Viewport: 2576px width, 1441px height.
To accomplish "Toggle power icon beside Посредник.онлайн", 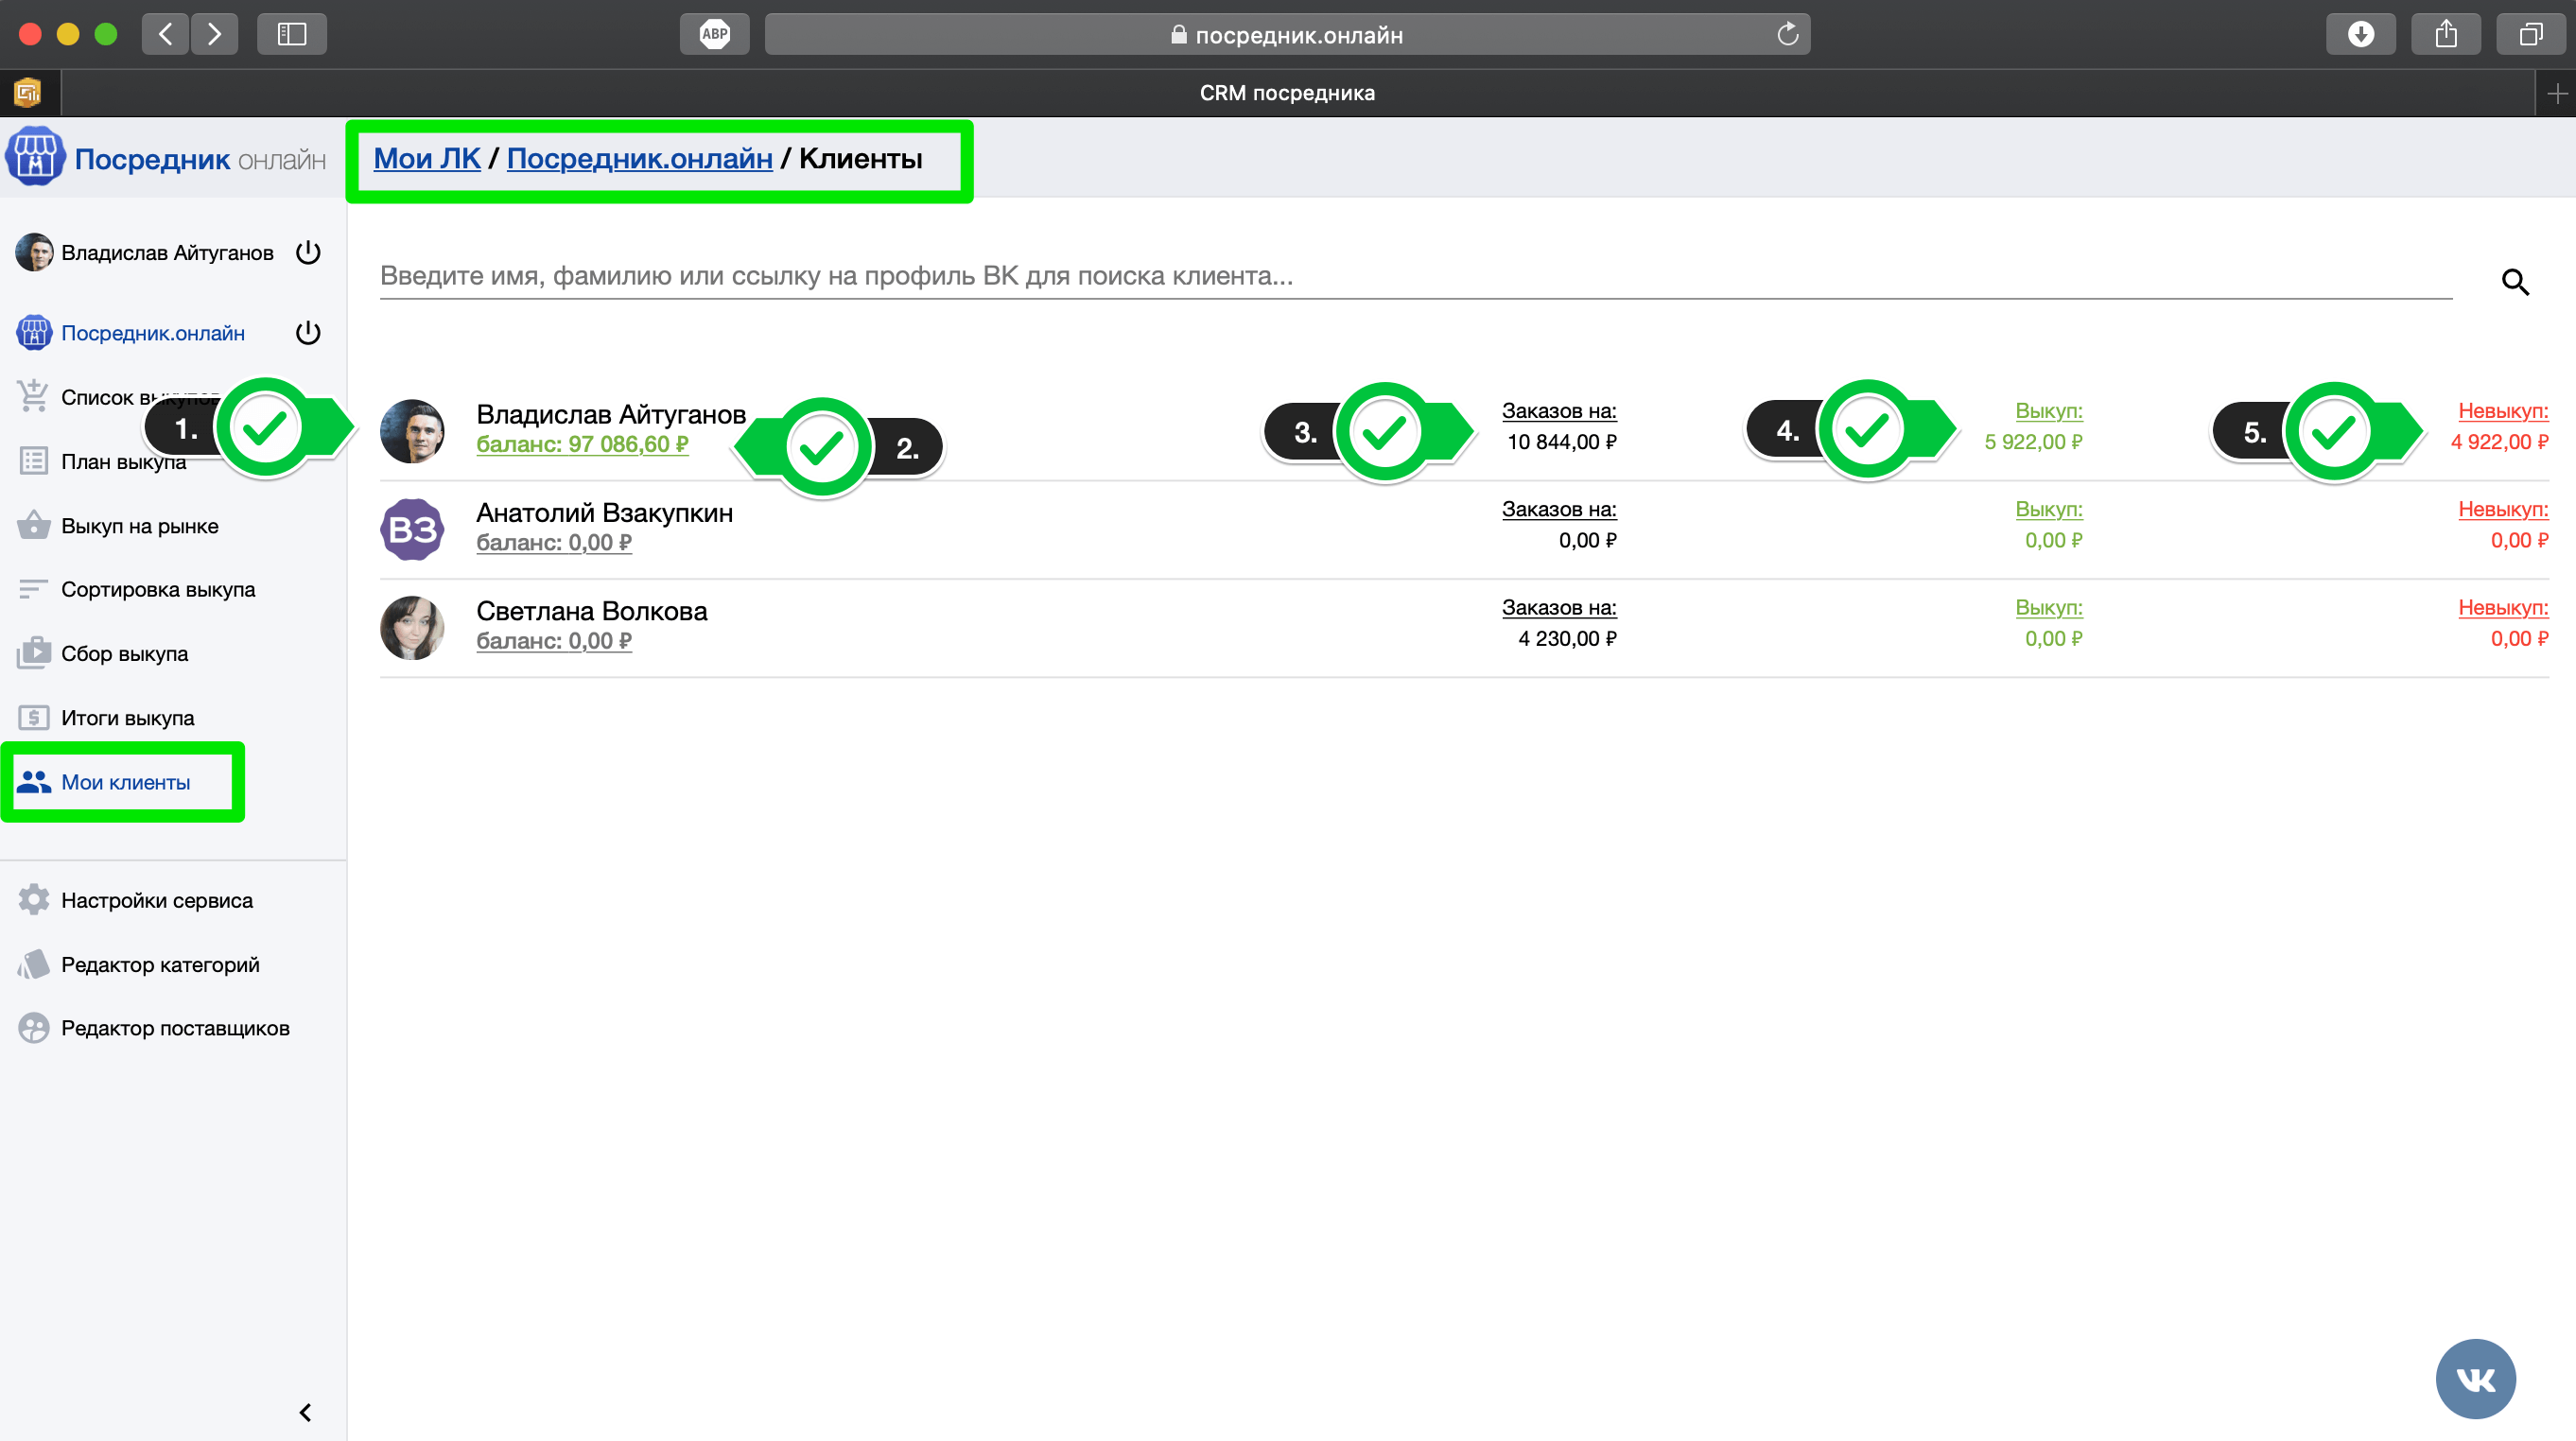I will pyautogui.click(x=308, y=332).
